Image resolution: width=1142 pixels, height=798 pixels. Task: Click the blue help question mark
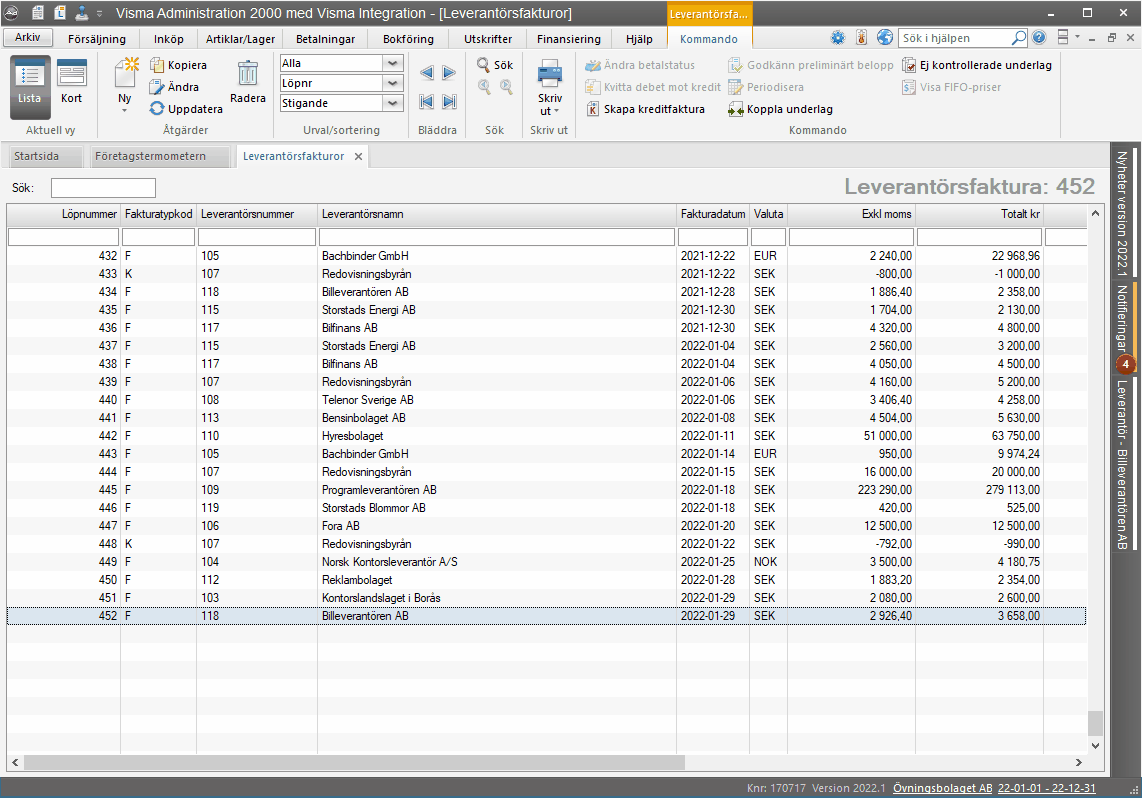click(x=1039, y=38)
